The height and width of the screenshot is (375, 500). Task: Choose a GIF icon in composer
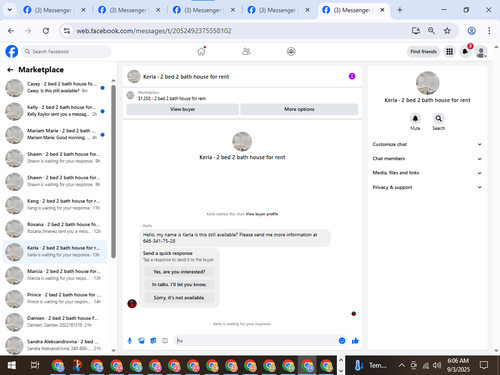[x=165, y=341]
